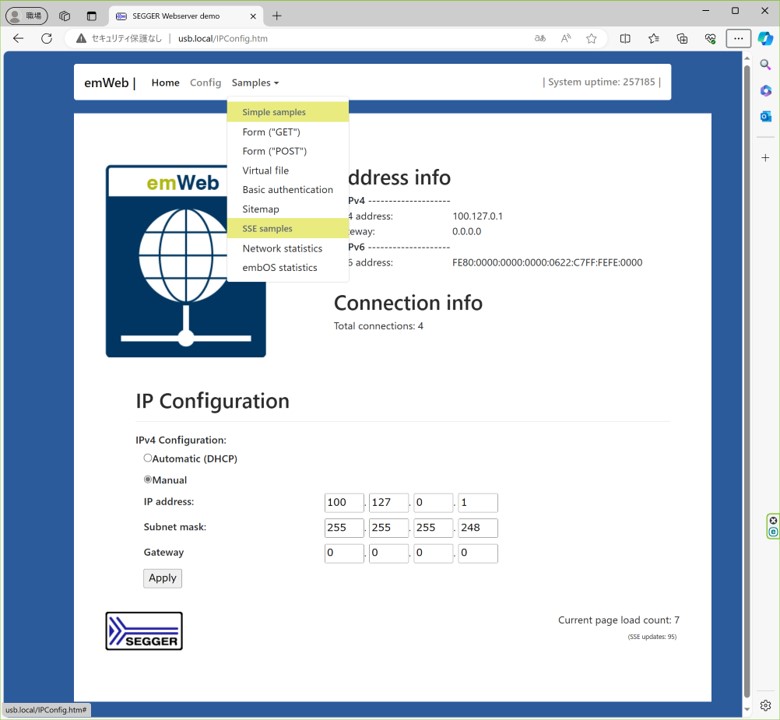Open sidebar search magnifier icon
Screen dimensions: 780x720
[x=765, y=65]
